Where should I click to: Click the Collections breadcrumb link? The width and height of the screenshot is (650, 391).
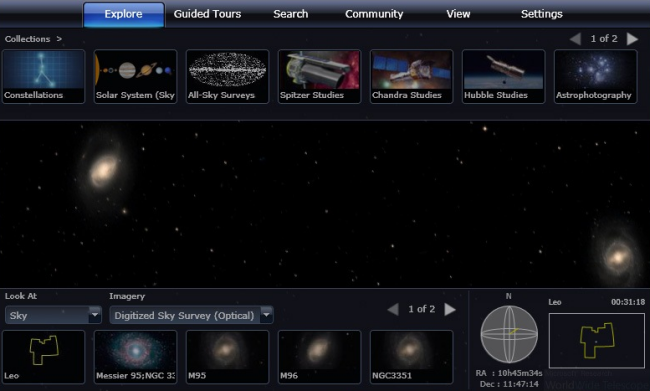pos(27,39)
